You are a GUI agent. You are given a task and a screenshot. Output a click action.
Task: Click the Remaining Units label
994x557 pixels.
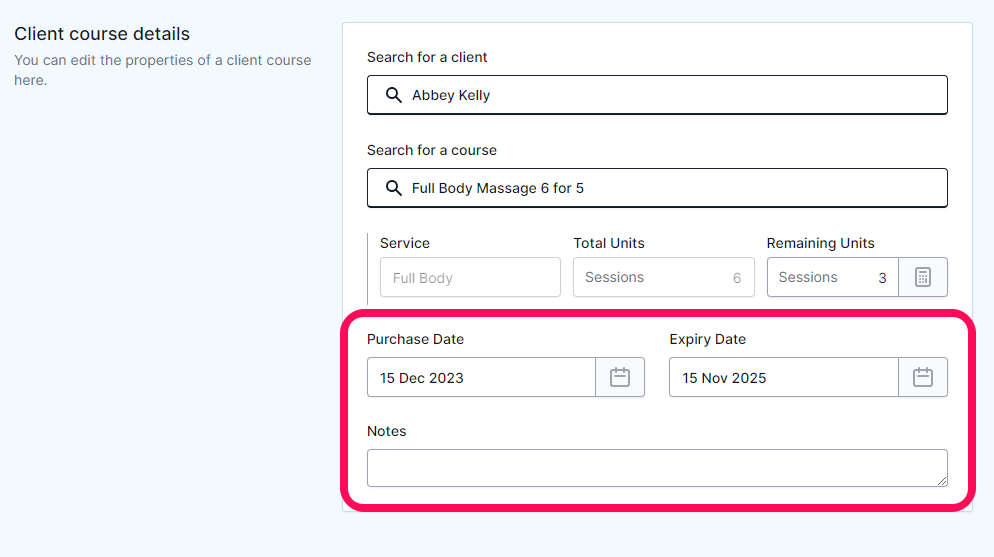pos(820,243)
